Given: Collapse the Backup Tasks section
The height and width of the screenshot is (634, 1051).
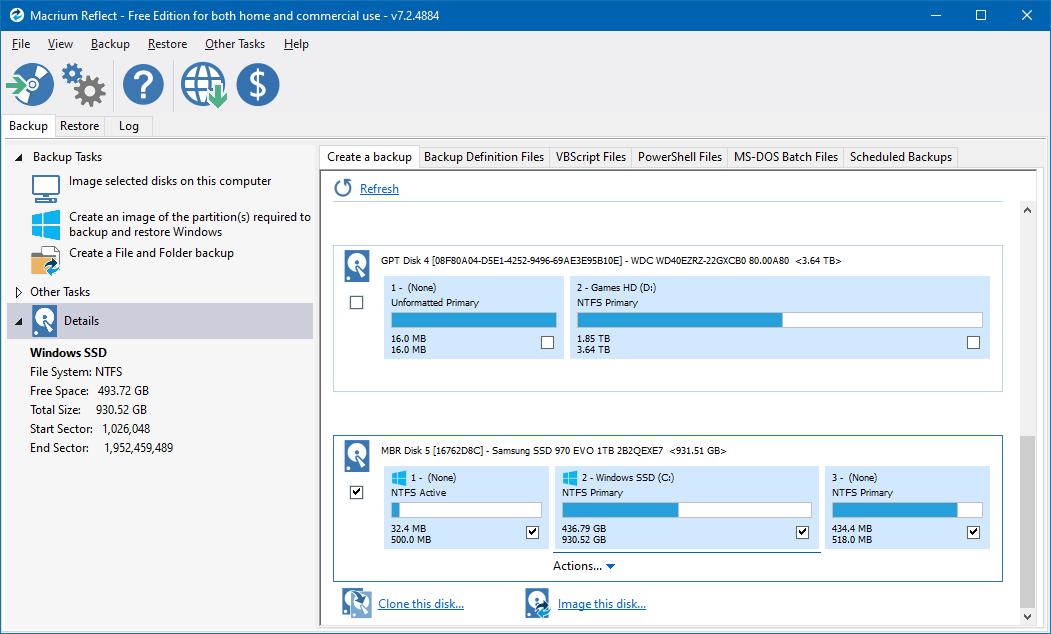Looking at the screenshot, I should pyautogui.click(x=19, y=157).
